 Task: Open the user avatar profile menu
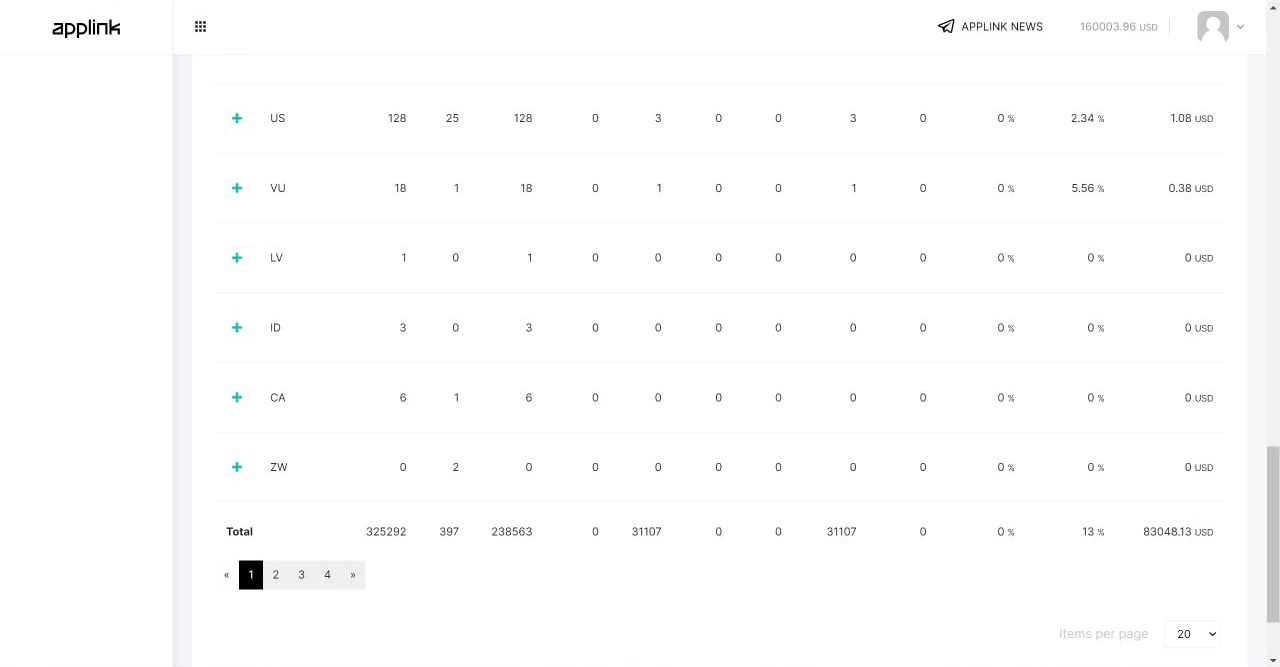point(1212,27)
